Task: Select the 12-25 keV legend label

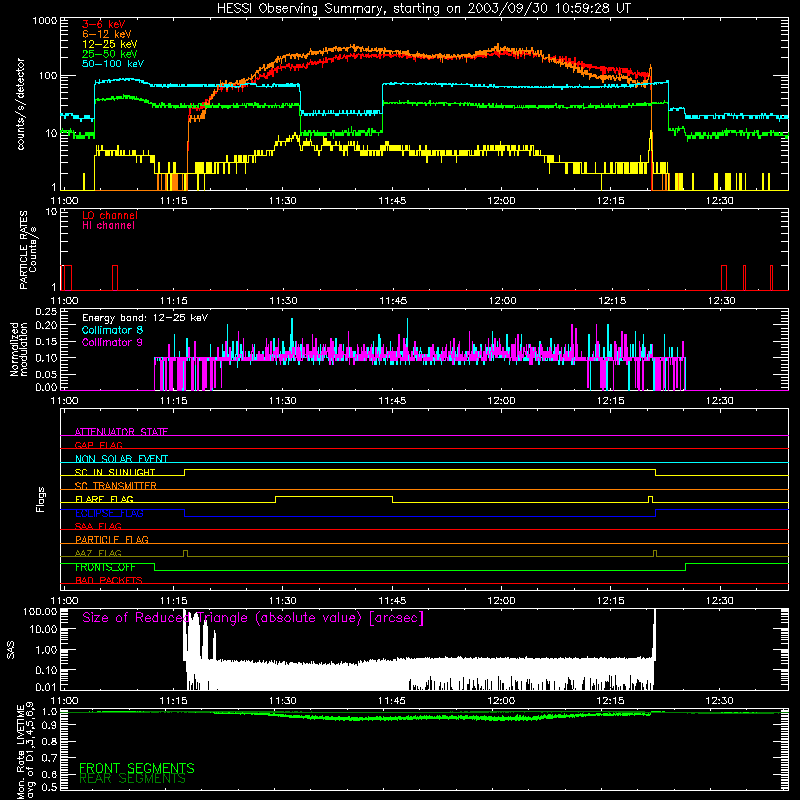Action: (x=110, y=44)
